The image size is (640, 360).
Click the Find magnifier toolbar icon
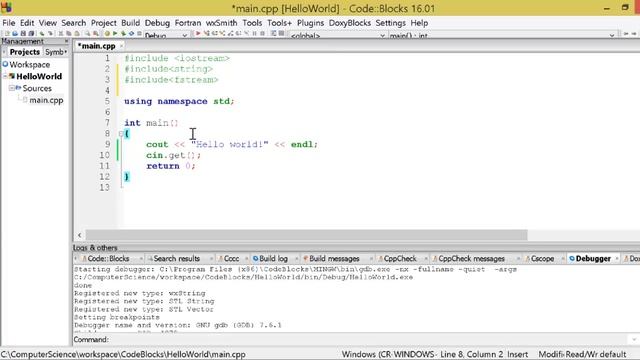[87, 33]
